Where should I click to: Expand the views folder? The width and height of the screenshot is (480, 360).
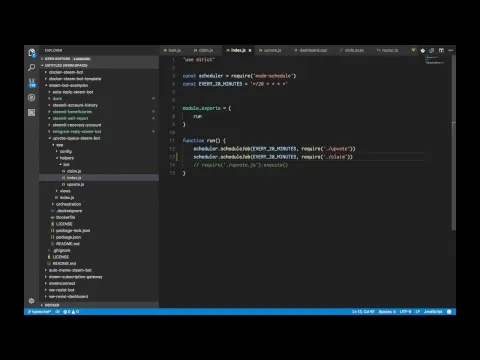tap(99, 191)
